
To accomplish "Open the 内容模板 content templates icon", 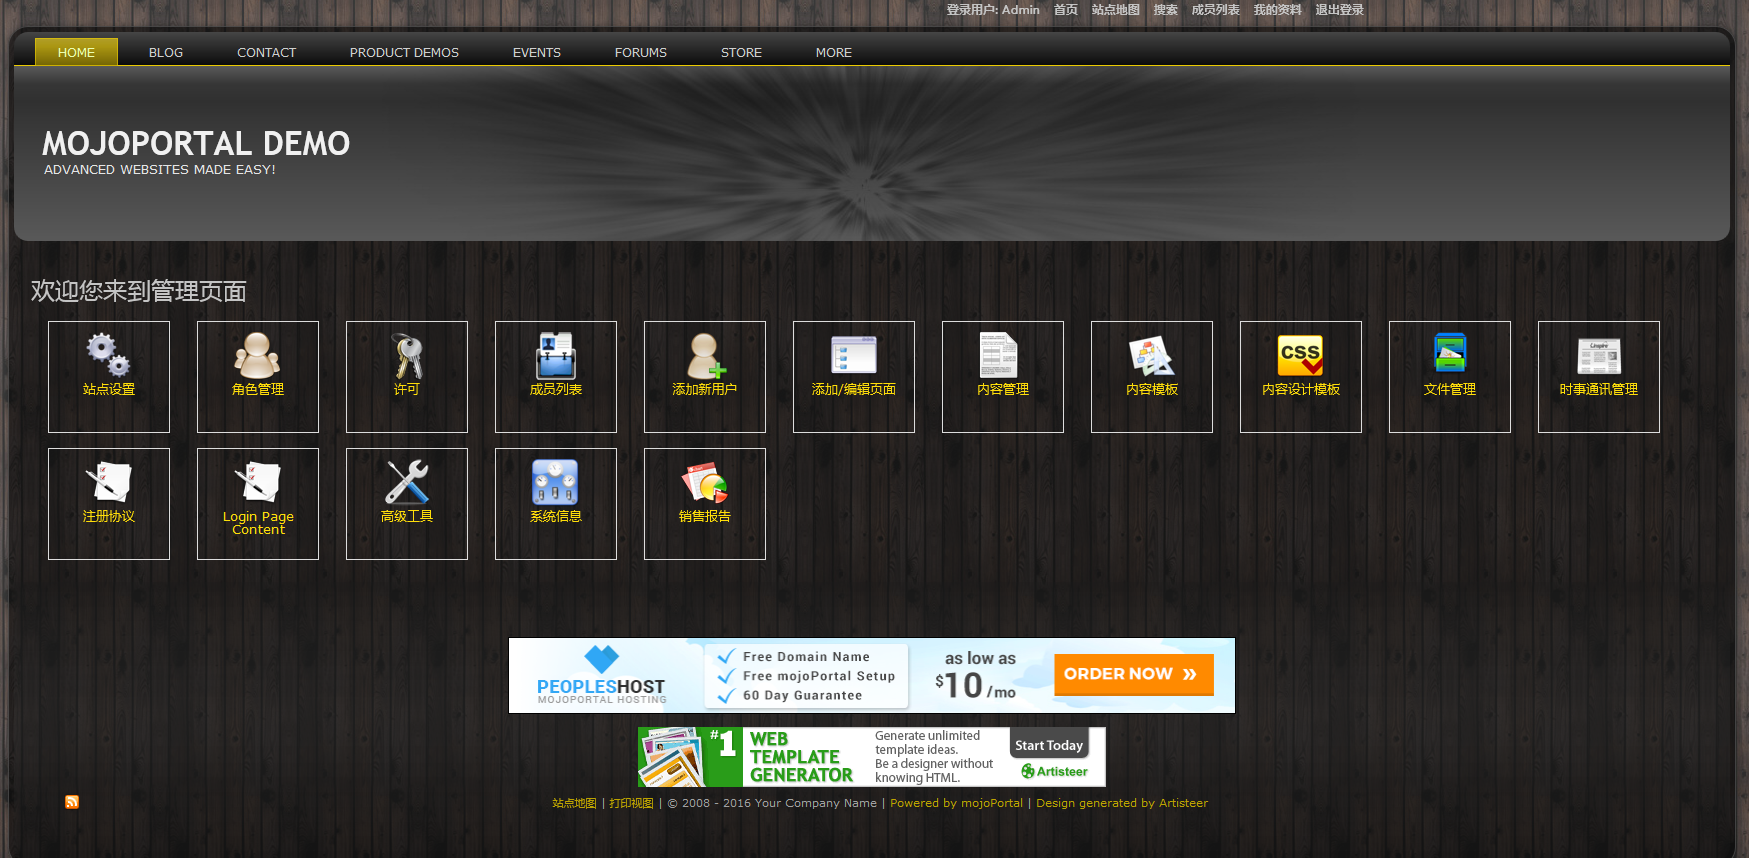I will coord(1151,355).
